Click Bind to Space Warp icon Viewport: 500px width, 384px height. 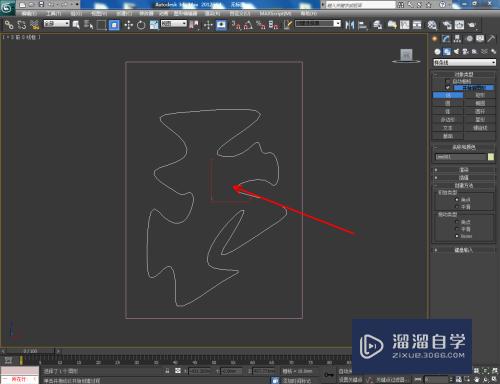(34, 25)
